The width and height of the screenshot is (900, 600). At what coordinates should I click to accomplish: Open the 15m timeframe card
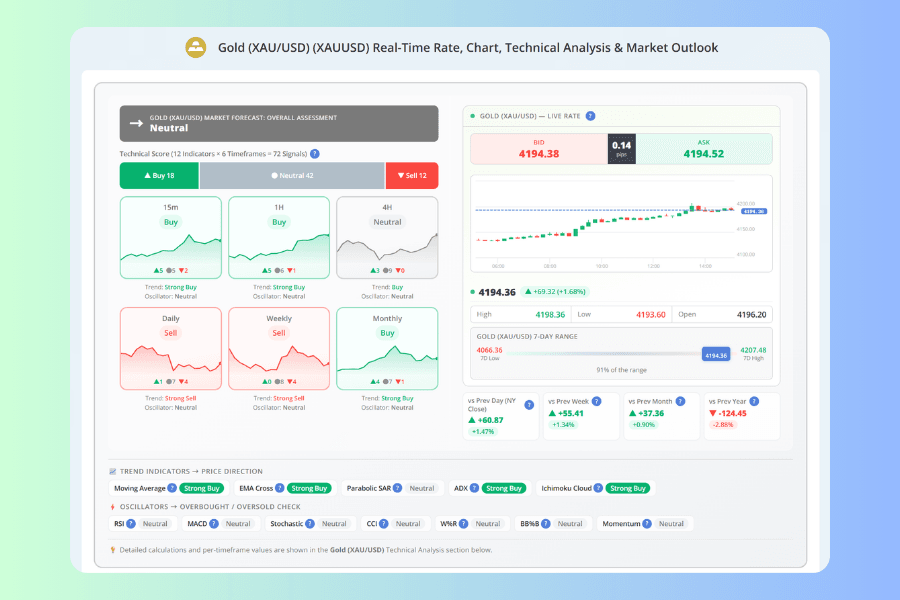point(170,238)
